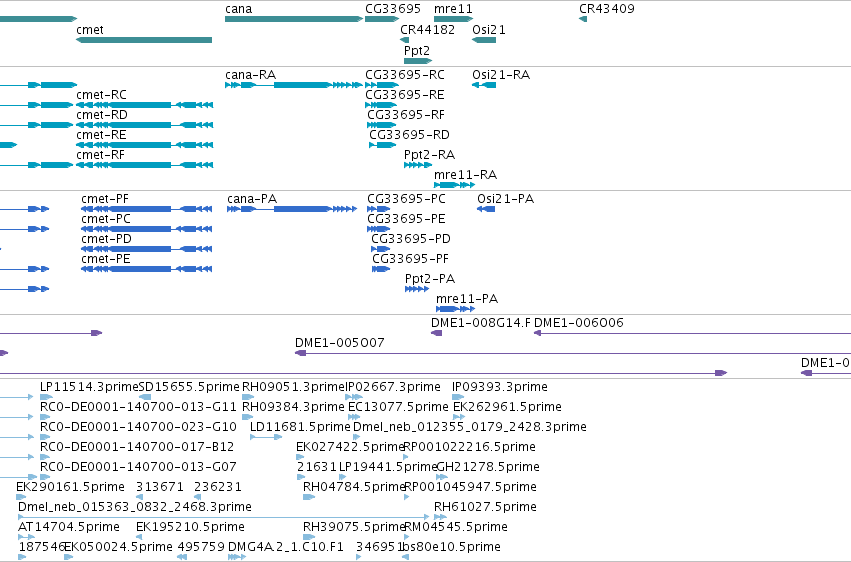This screenshot has height=562, width=851.
Task: Select the Ppt2-PA protein label
Action: tap(430, 279)
